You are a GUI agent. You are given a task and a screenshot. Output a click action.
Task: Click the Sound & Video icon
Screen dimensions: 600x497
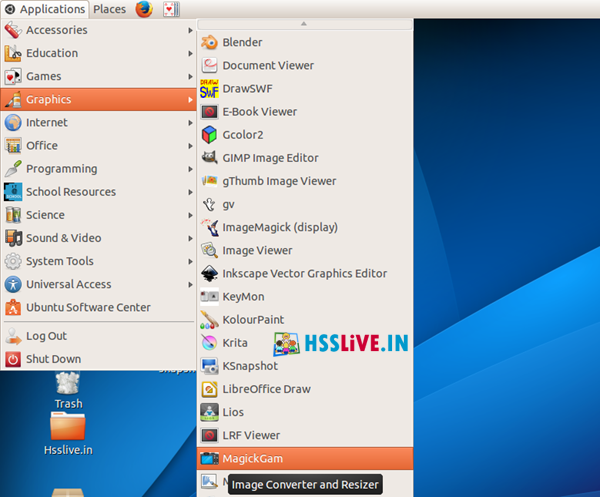click(13, 238)
